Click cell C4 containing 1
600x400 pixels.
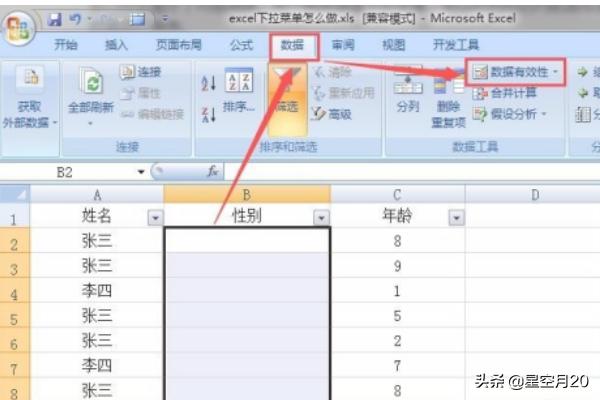pyautogui.click(x=398, y=290)
